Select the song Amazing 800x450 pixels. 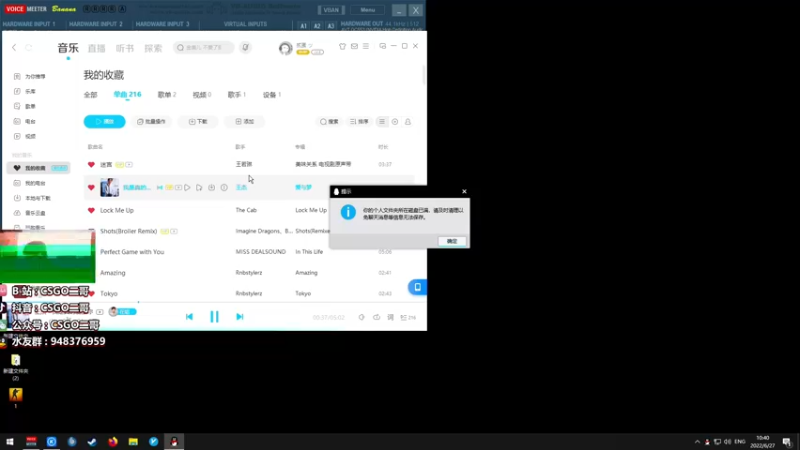point(113,272)
